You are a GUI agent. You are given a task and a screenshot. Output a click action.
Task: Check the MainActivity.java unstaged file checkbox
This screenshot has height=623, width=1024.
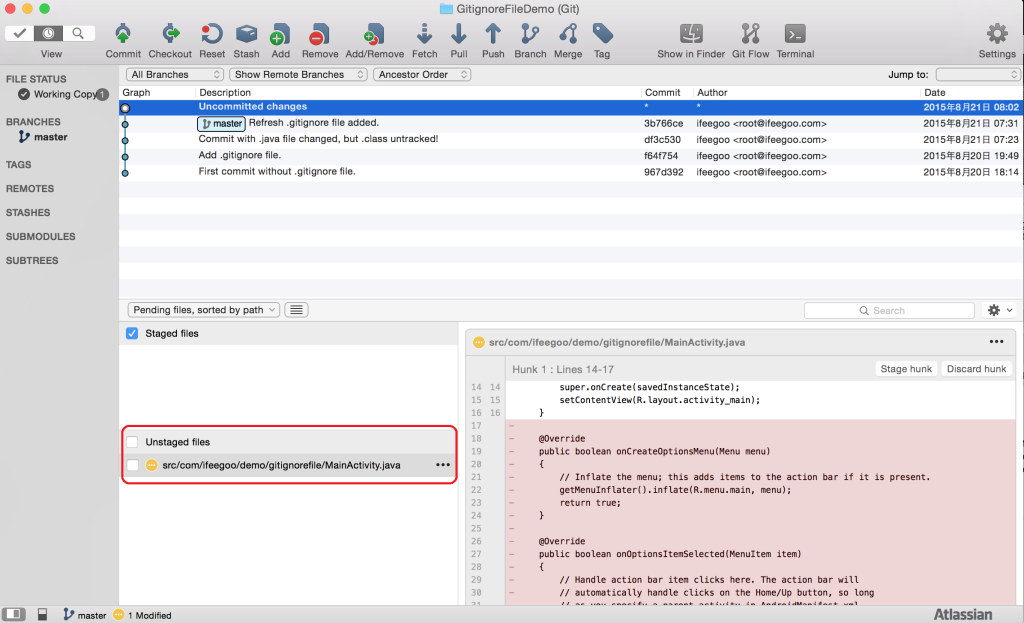[133, 465]
